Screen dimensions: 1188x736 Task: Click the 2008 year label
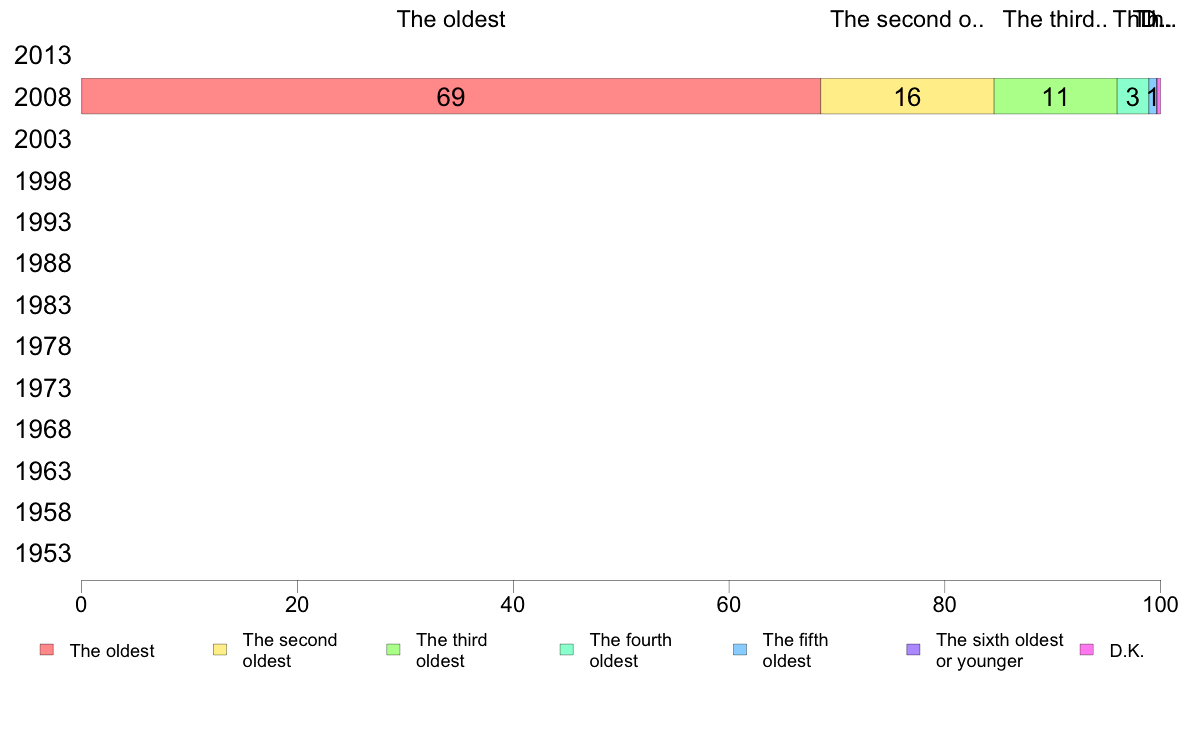point(42,97)
